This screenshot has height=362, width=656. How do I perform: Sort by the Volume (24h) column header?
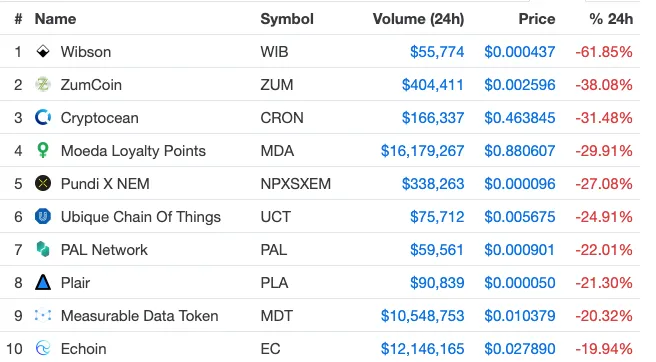click(x=418, y=19)
